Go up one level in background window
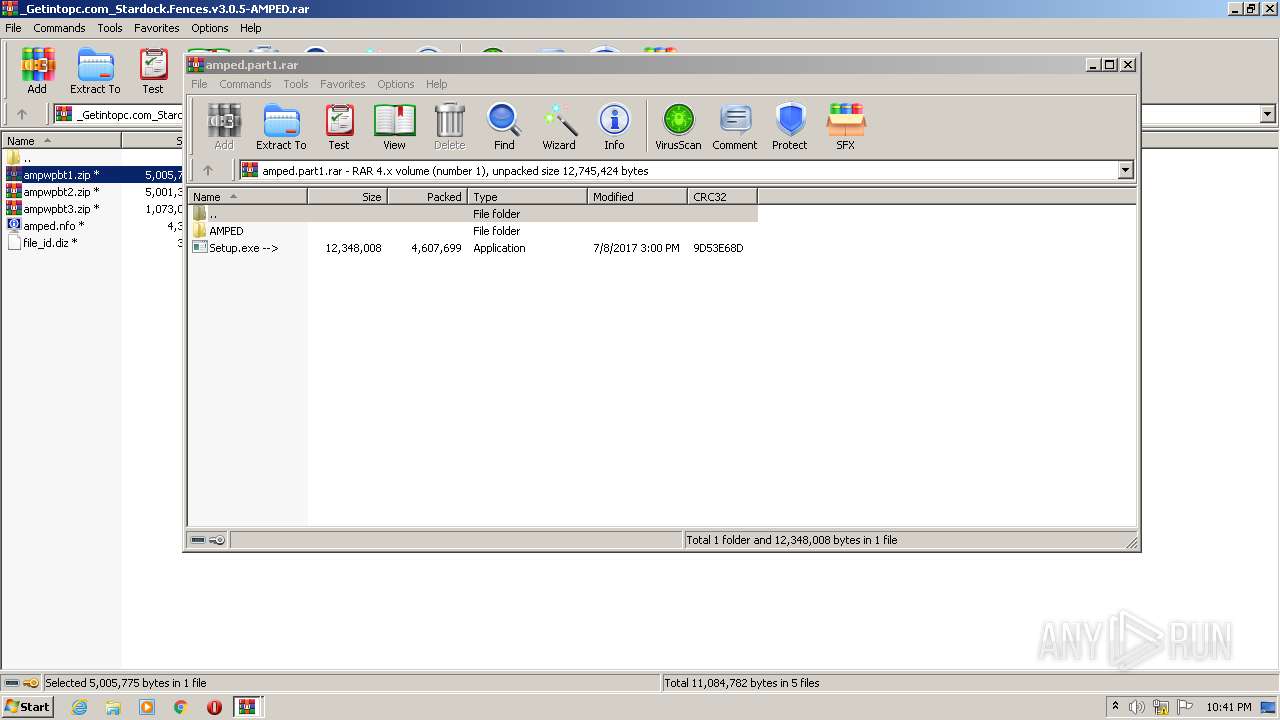The image size is (1280, 720). pyautogui.click(x=22, y=115)
